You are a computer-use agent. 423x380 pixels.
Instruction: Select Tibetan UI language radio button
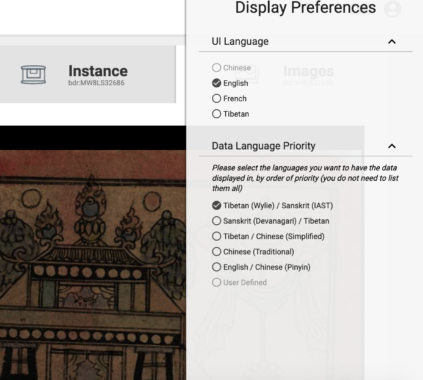click(x=216, y=114)
